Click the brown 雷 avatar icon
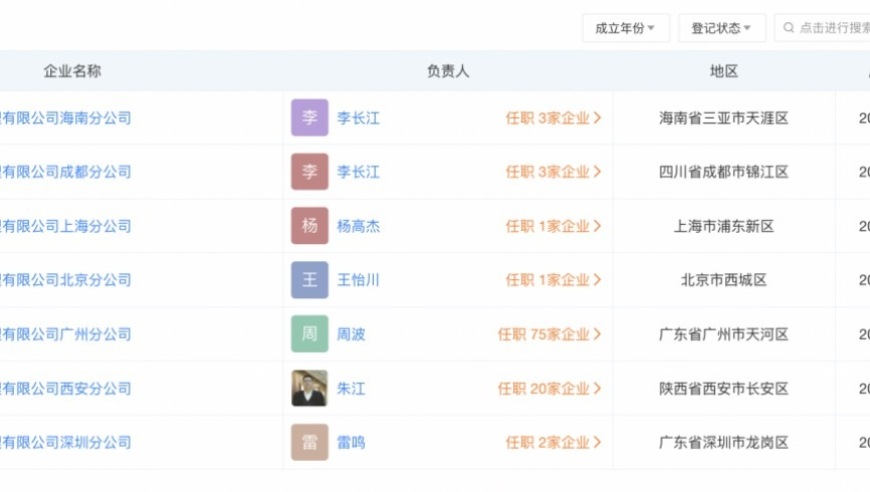This screenshot has width=870, height=492. click(310, 442)
